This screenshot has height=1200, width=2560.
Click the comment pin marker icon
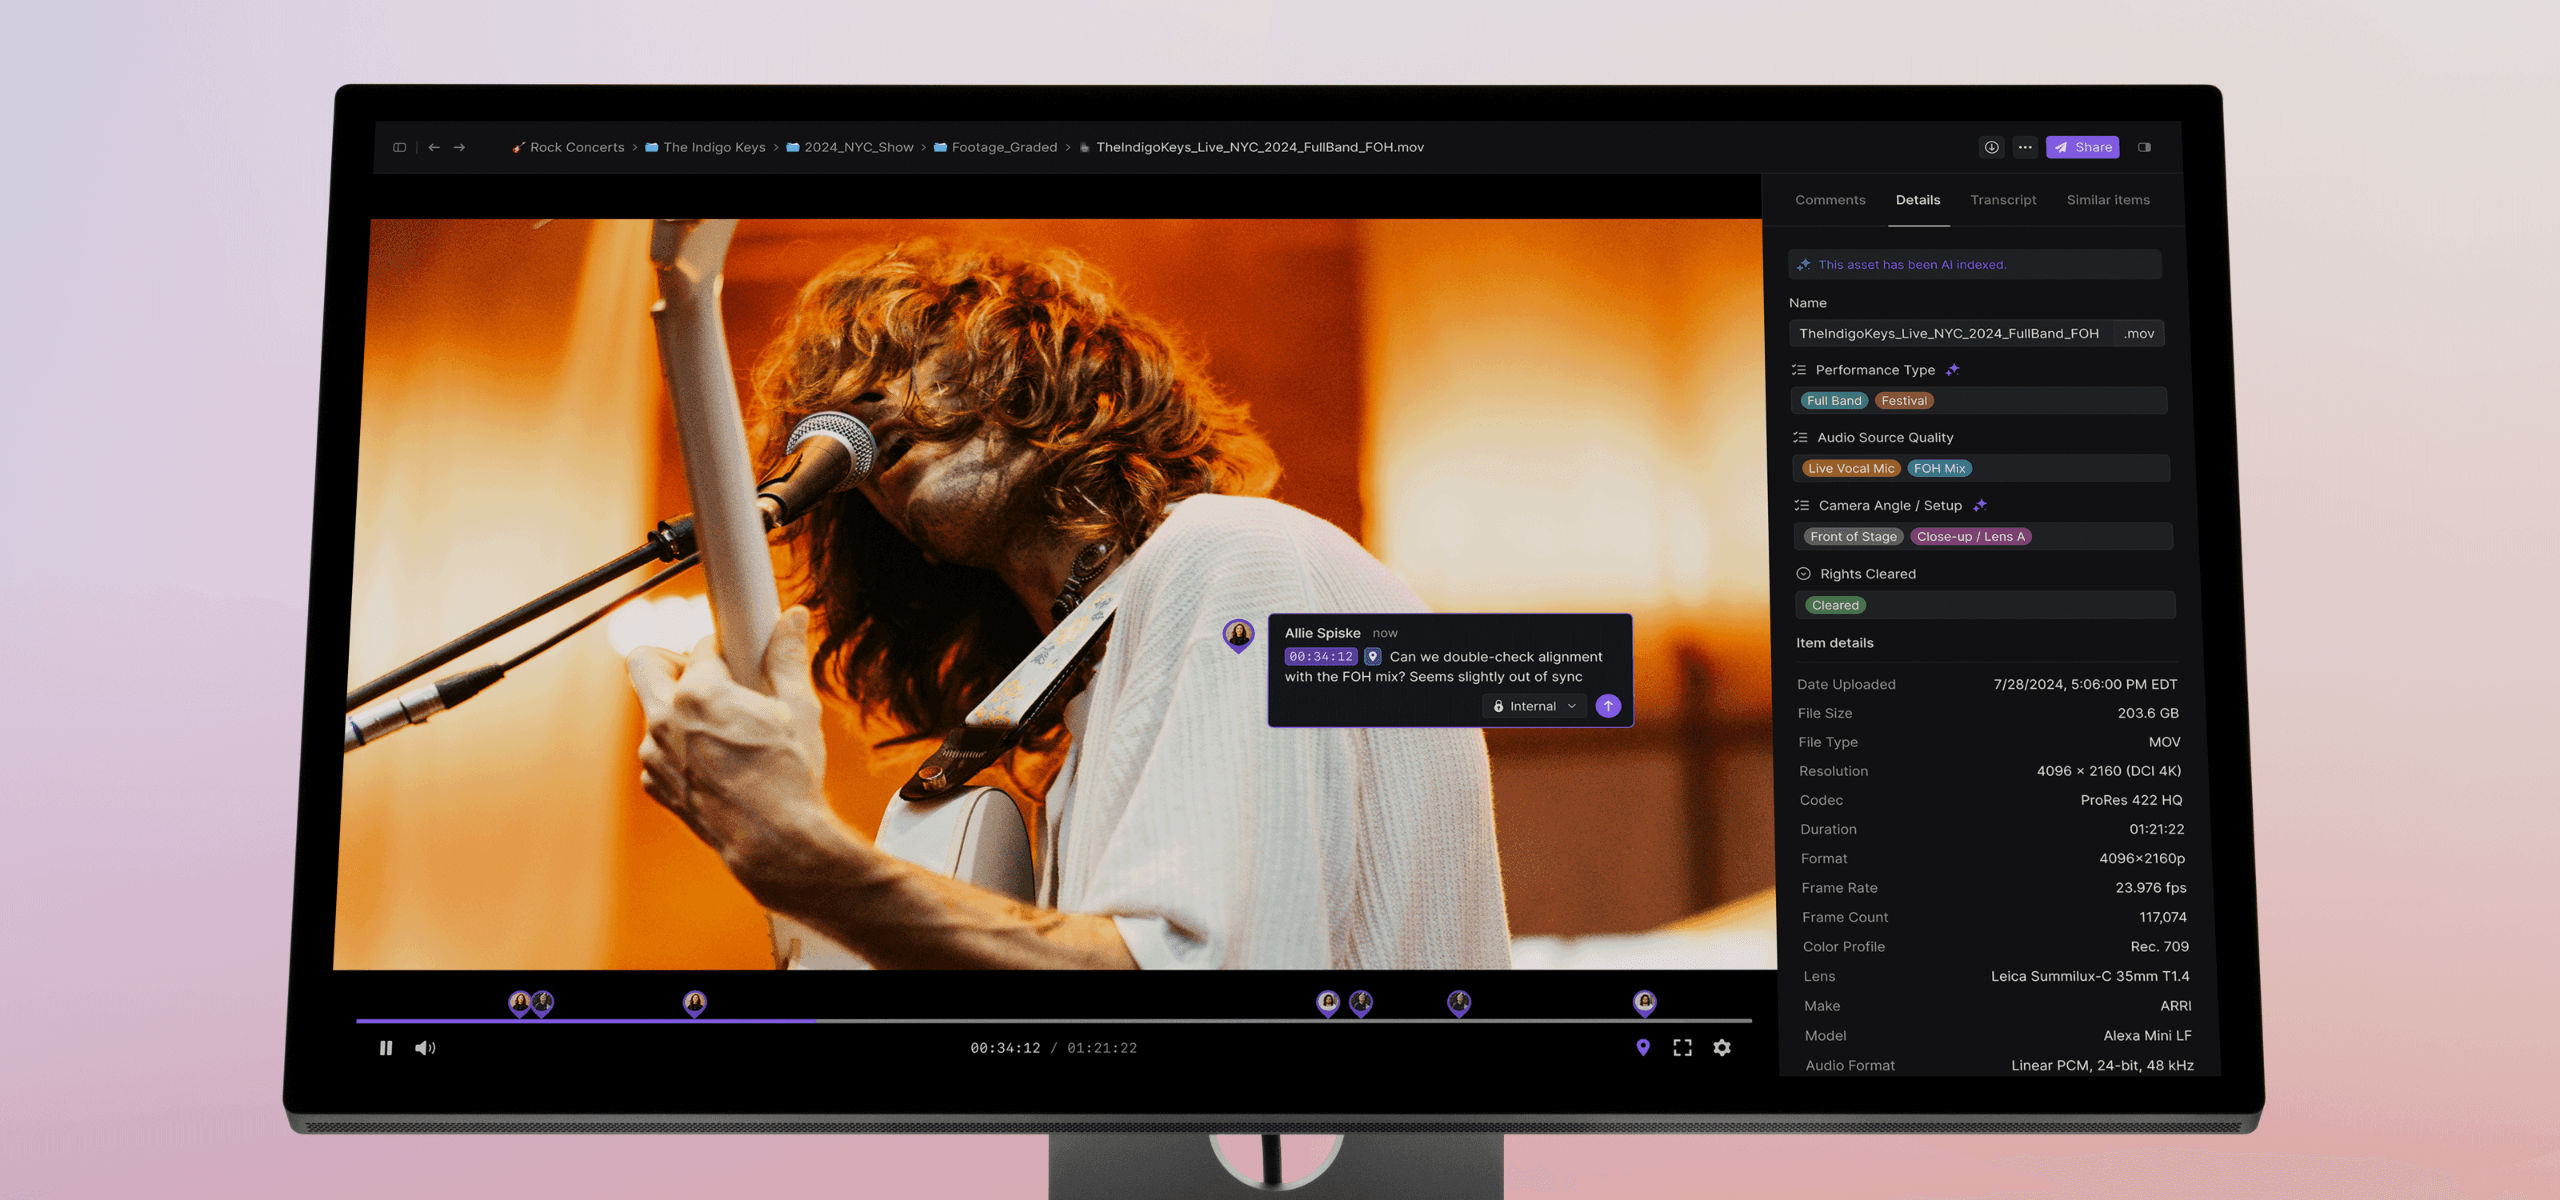[1643, 1047]
